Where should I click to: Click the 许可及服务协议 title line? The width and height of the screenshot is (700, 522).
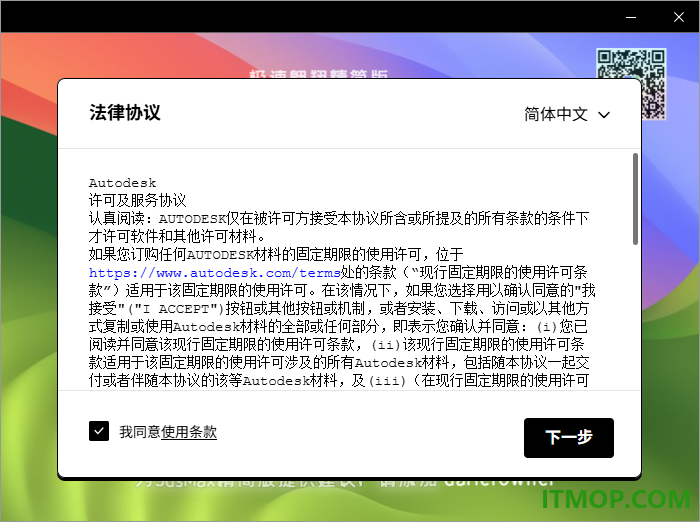[138, 200]
